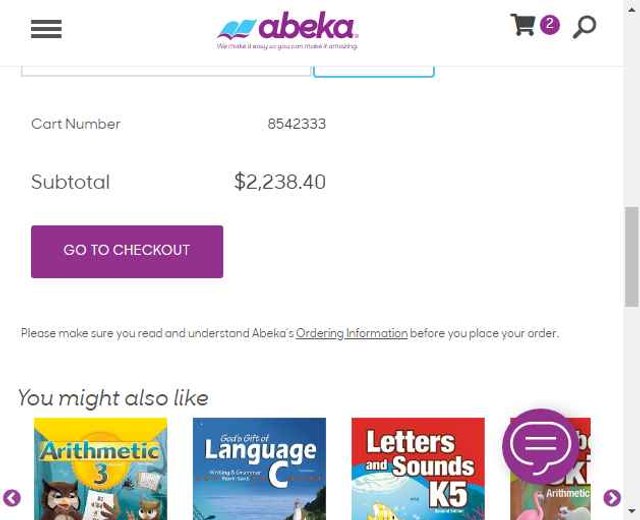Show next carousel products arrow

coord(612,498)
